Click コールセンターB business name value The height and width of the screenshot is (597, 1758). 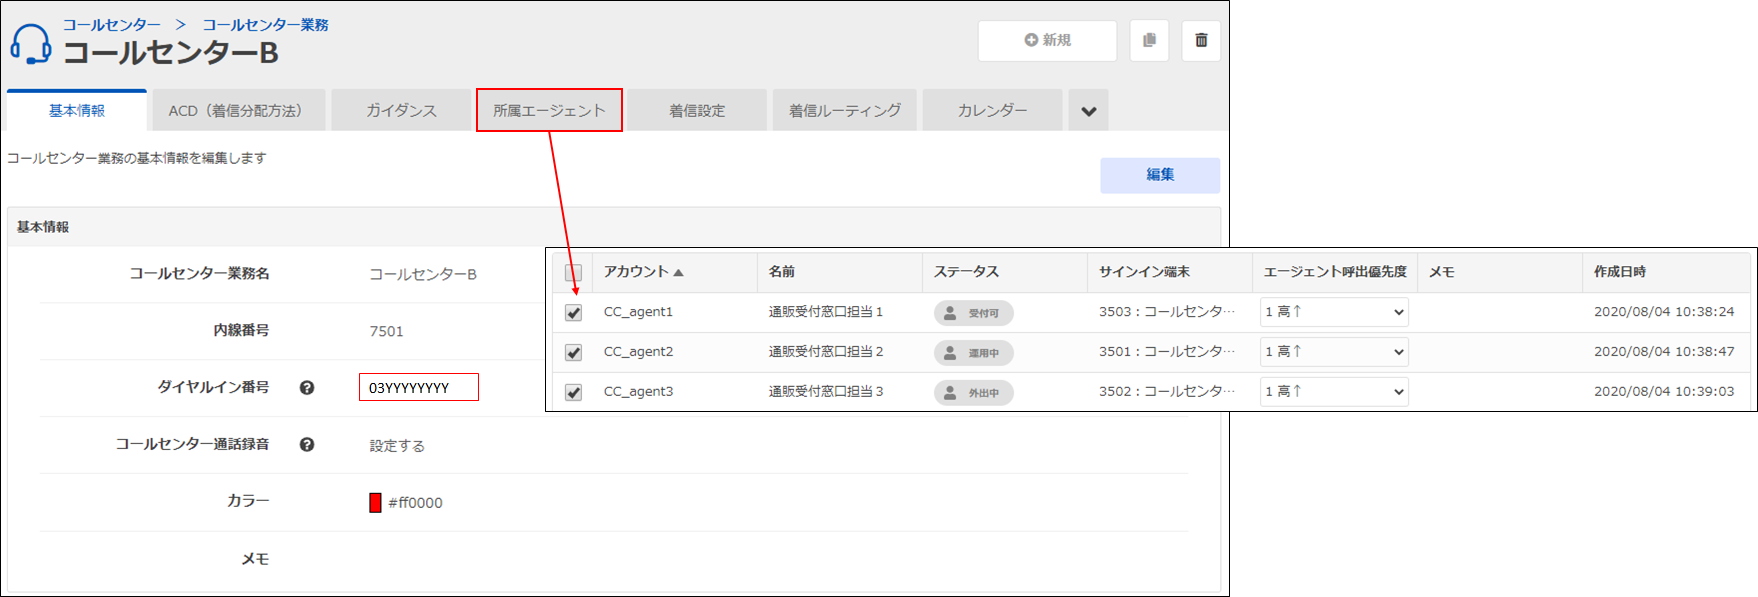click(423, 274)
